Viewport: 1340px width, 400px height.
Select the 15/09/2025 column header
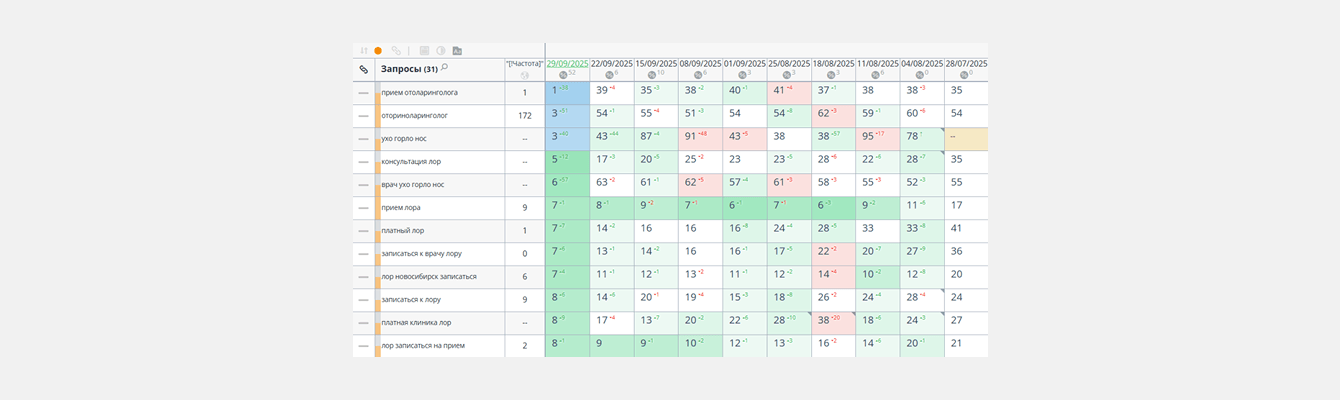point(656,63)
